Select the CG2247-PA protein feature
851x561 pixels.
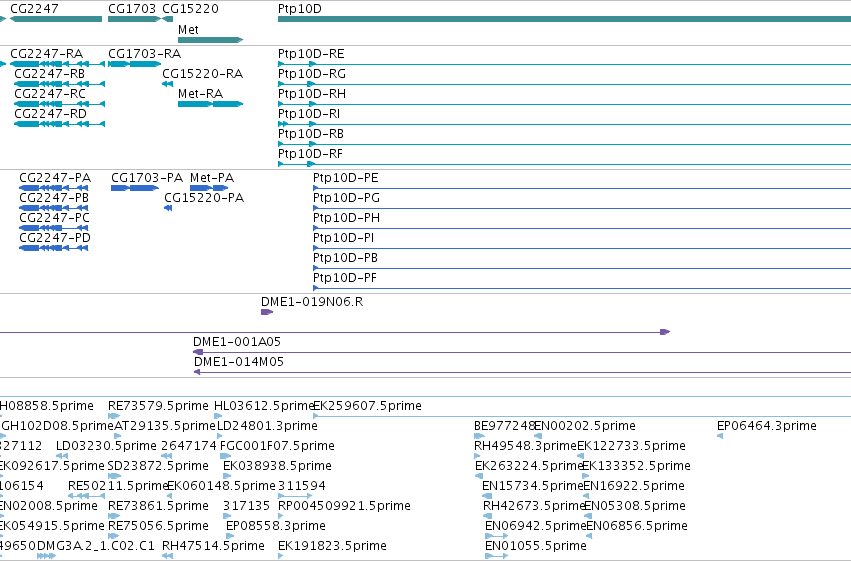click(54, 188)
